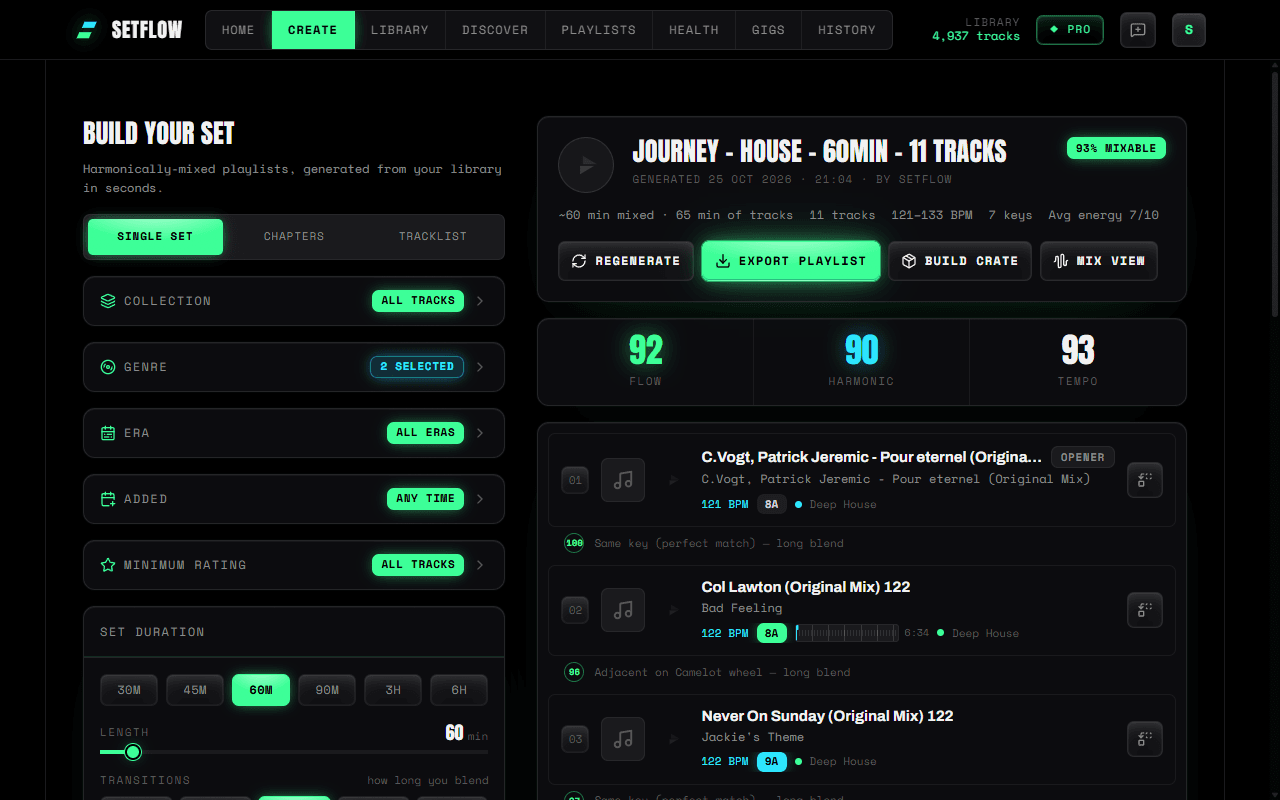Viewport: 1280px width, 800px height.
Task: Click the calendar-plus icon beside Added
Action: tap(108, 499)
